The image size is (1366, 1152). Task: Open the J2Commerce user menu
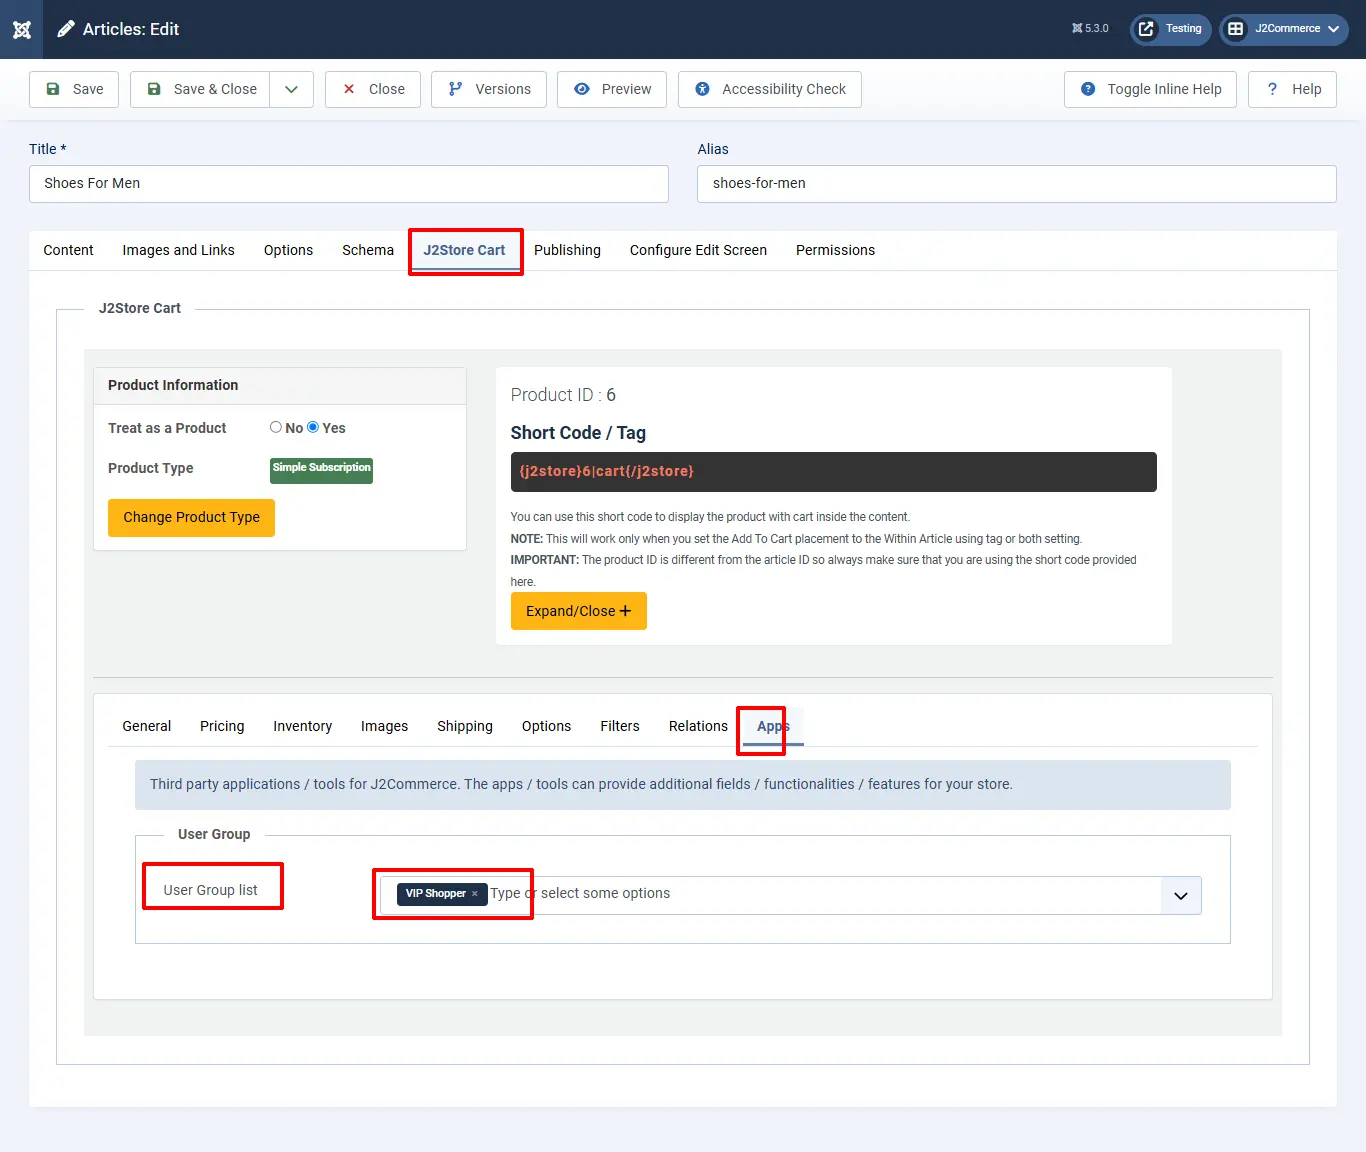tap(1284, 29)
